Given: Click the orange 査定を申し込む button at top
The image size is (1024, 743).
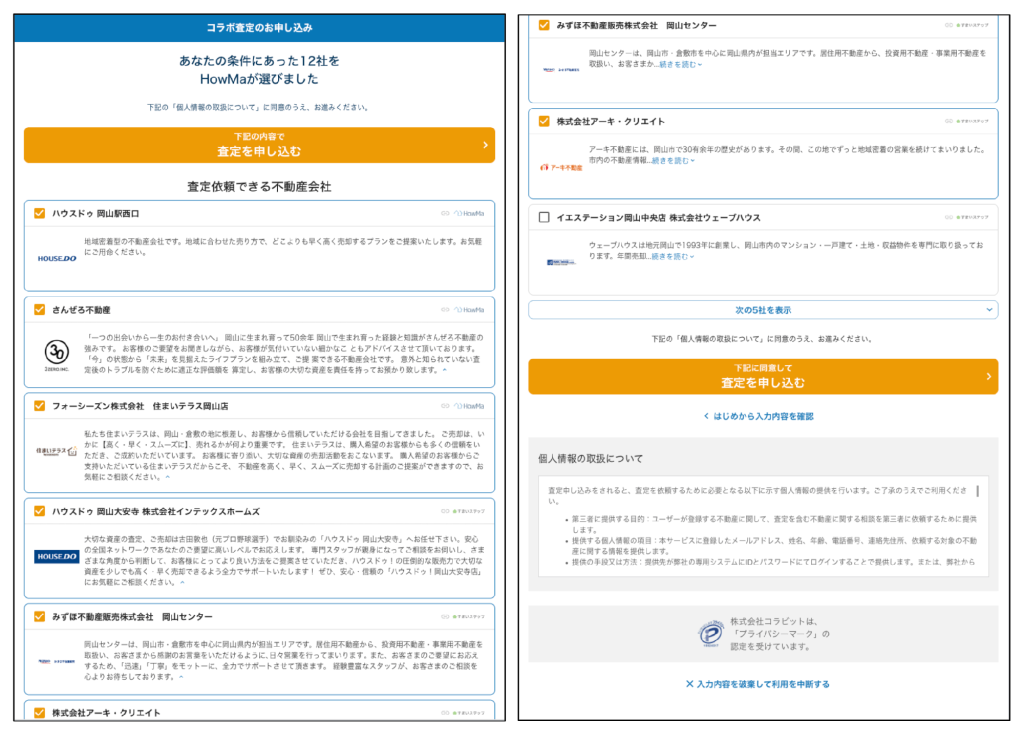Looking at the screenshot, I should click(x=256, y=145).
